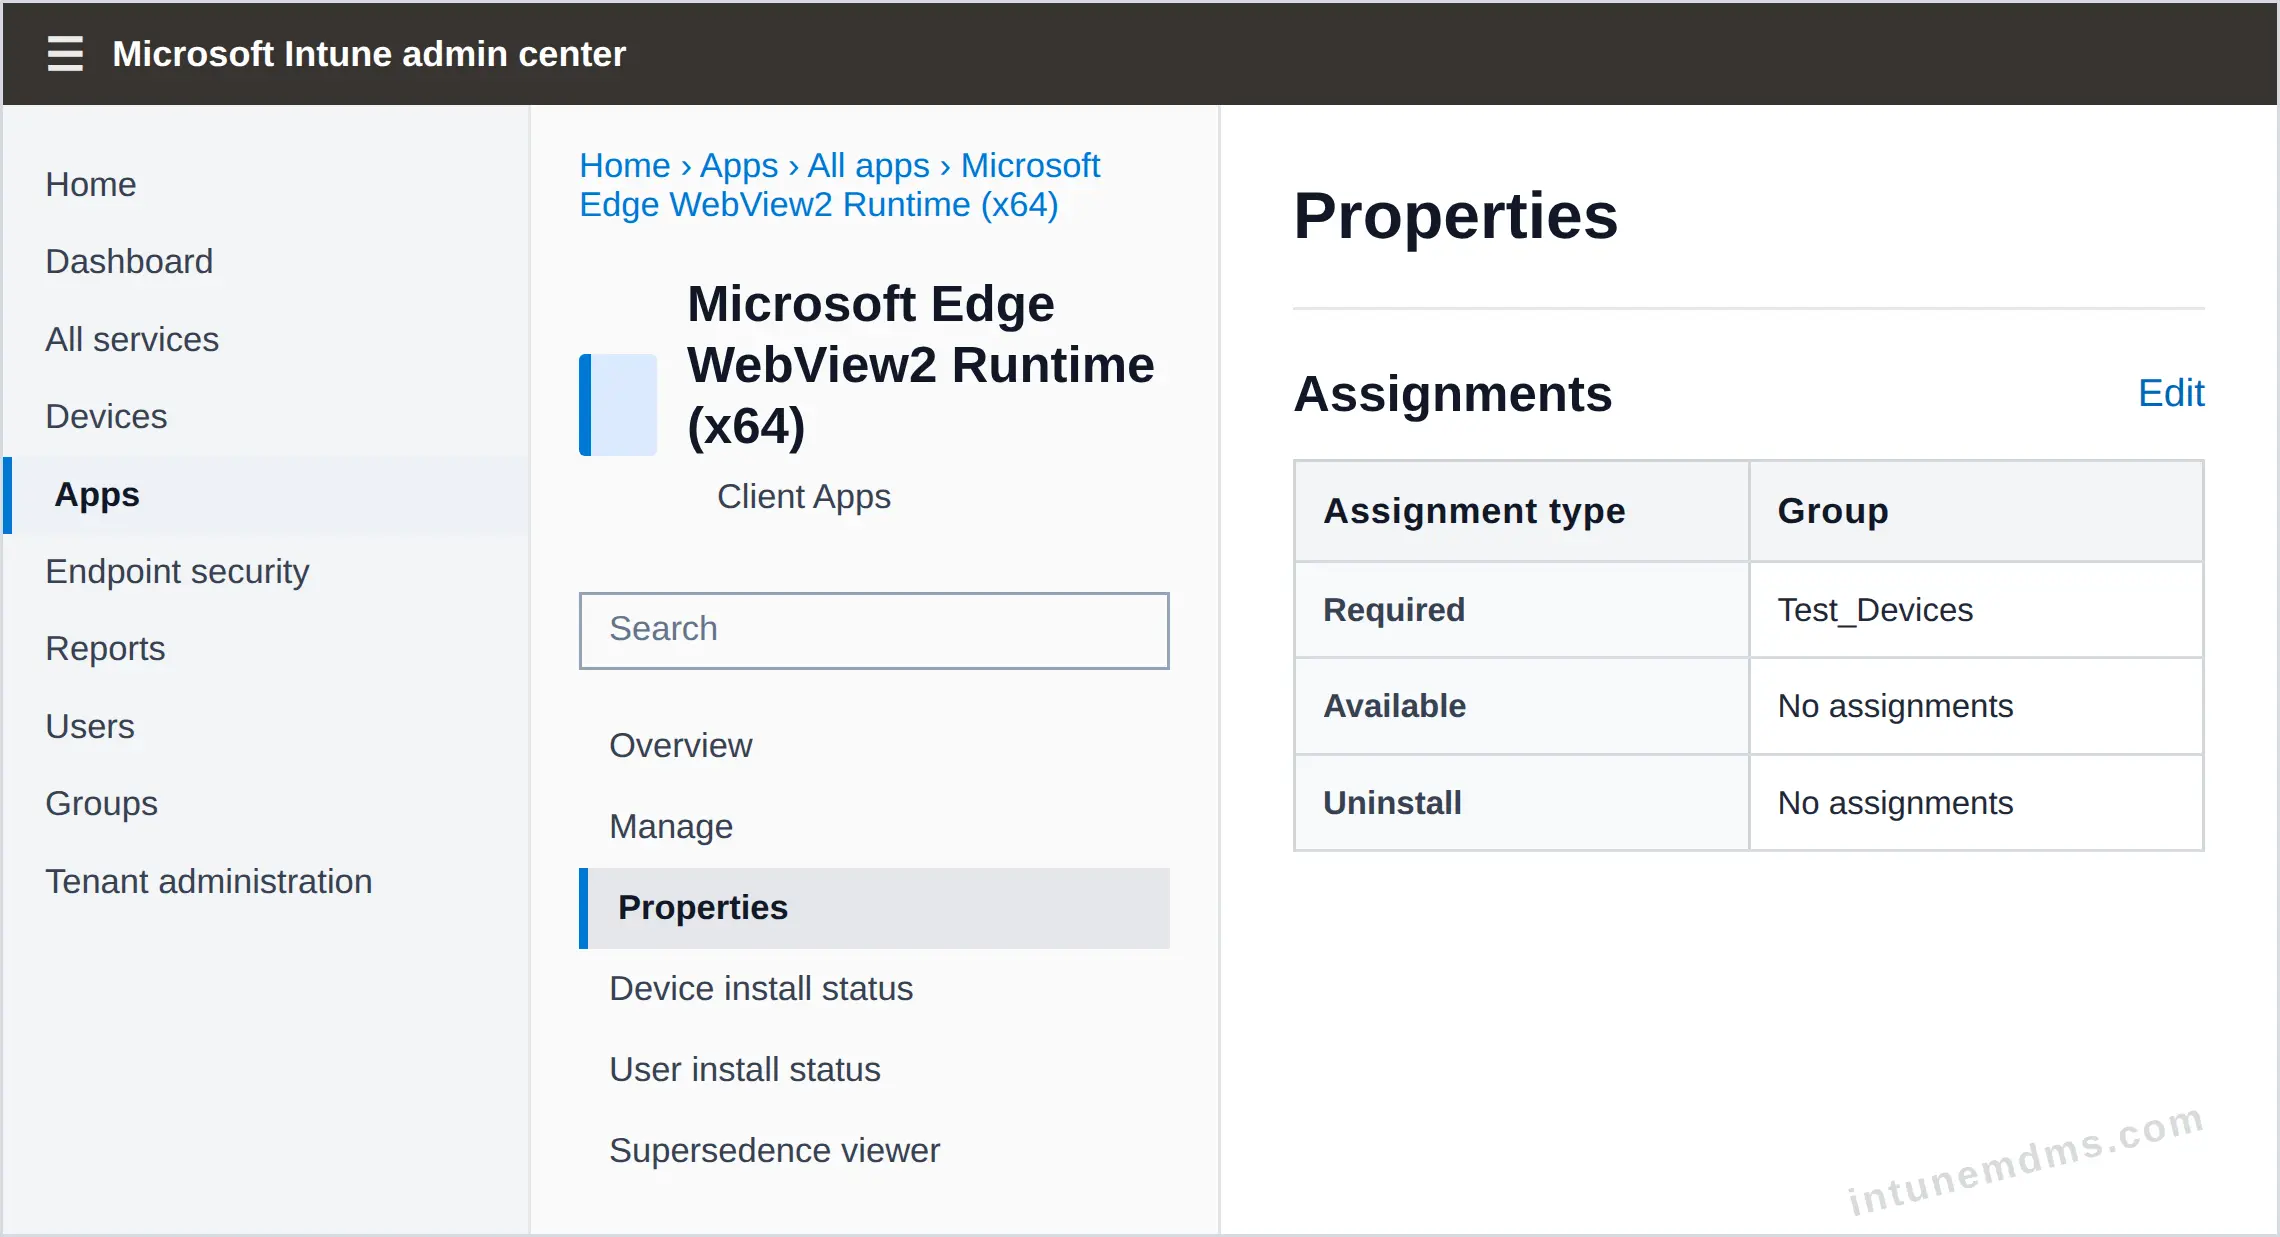Click the Microsoft Edge WebView2 Runtime (x64) heading
The width and height of the screenshot is (2280, 1237).
tap(920, 365)
